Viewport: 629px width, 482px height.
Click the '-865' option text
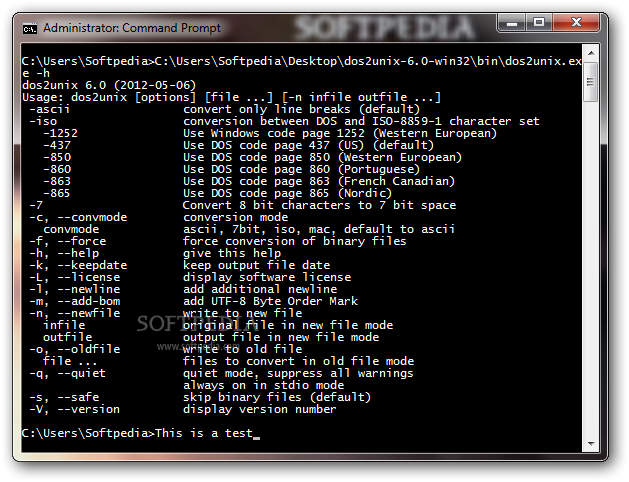pos(57,193)
